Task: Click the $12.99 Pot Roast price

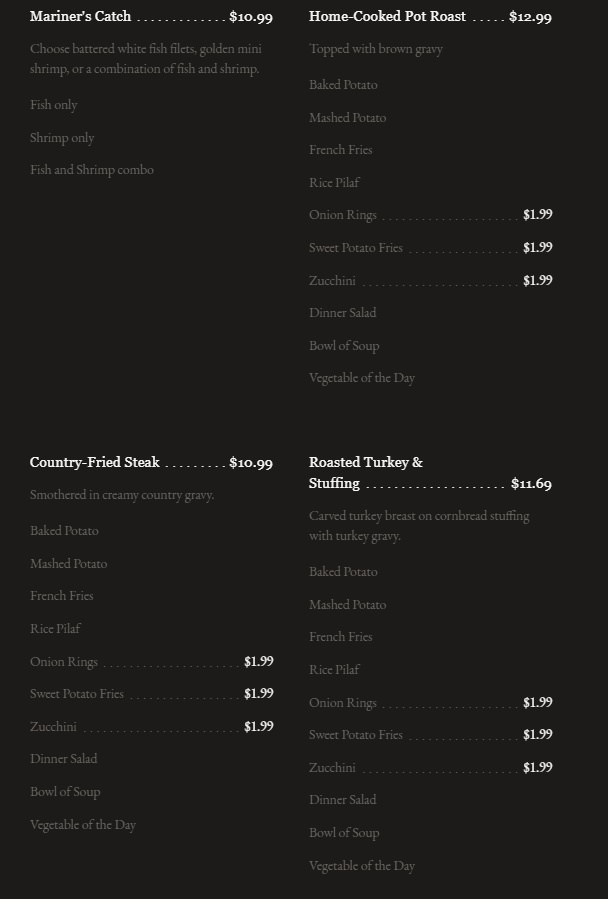Action: (530, 17)
